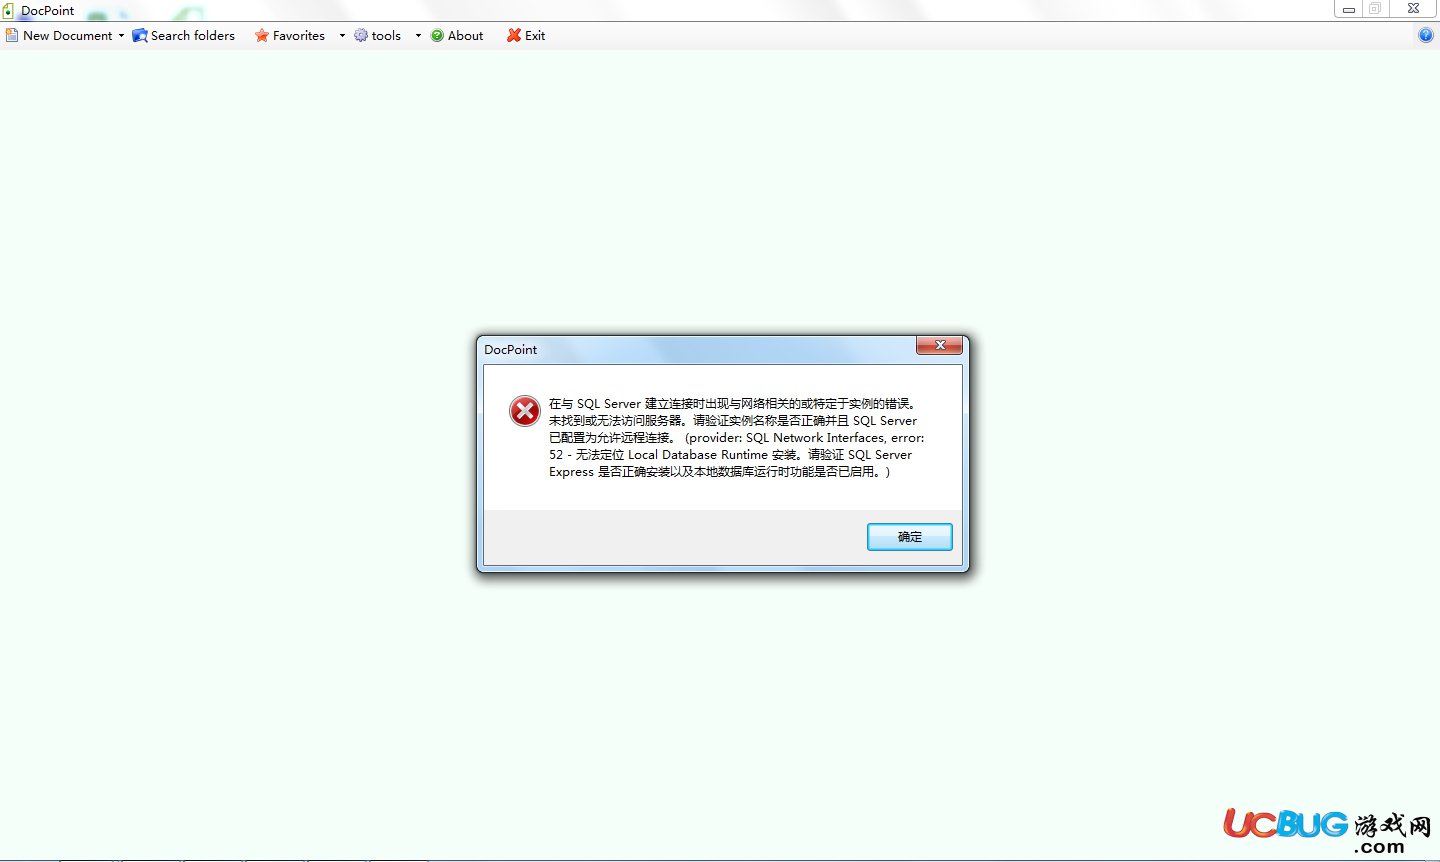Click the red X Exit button
This screenshot has height=862, width=1440.
click(526, 35)
